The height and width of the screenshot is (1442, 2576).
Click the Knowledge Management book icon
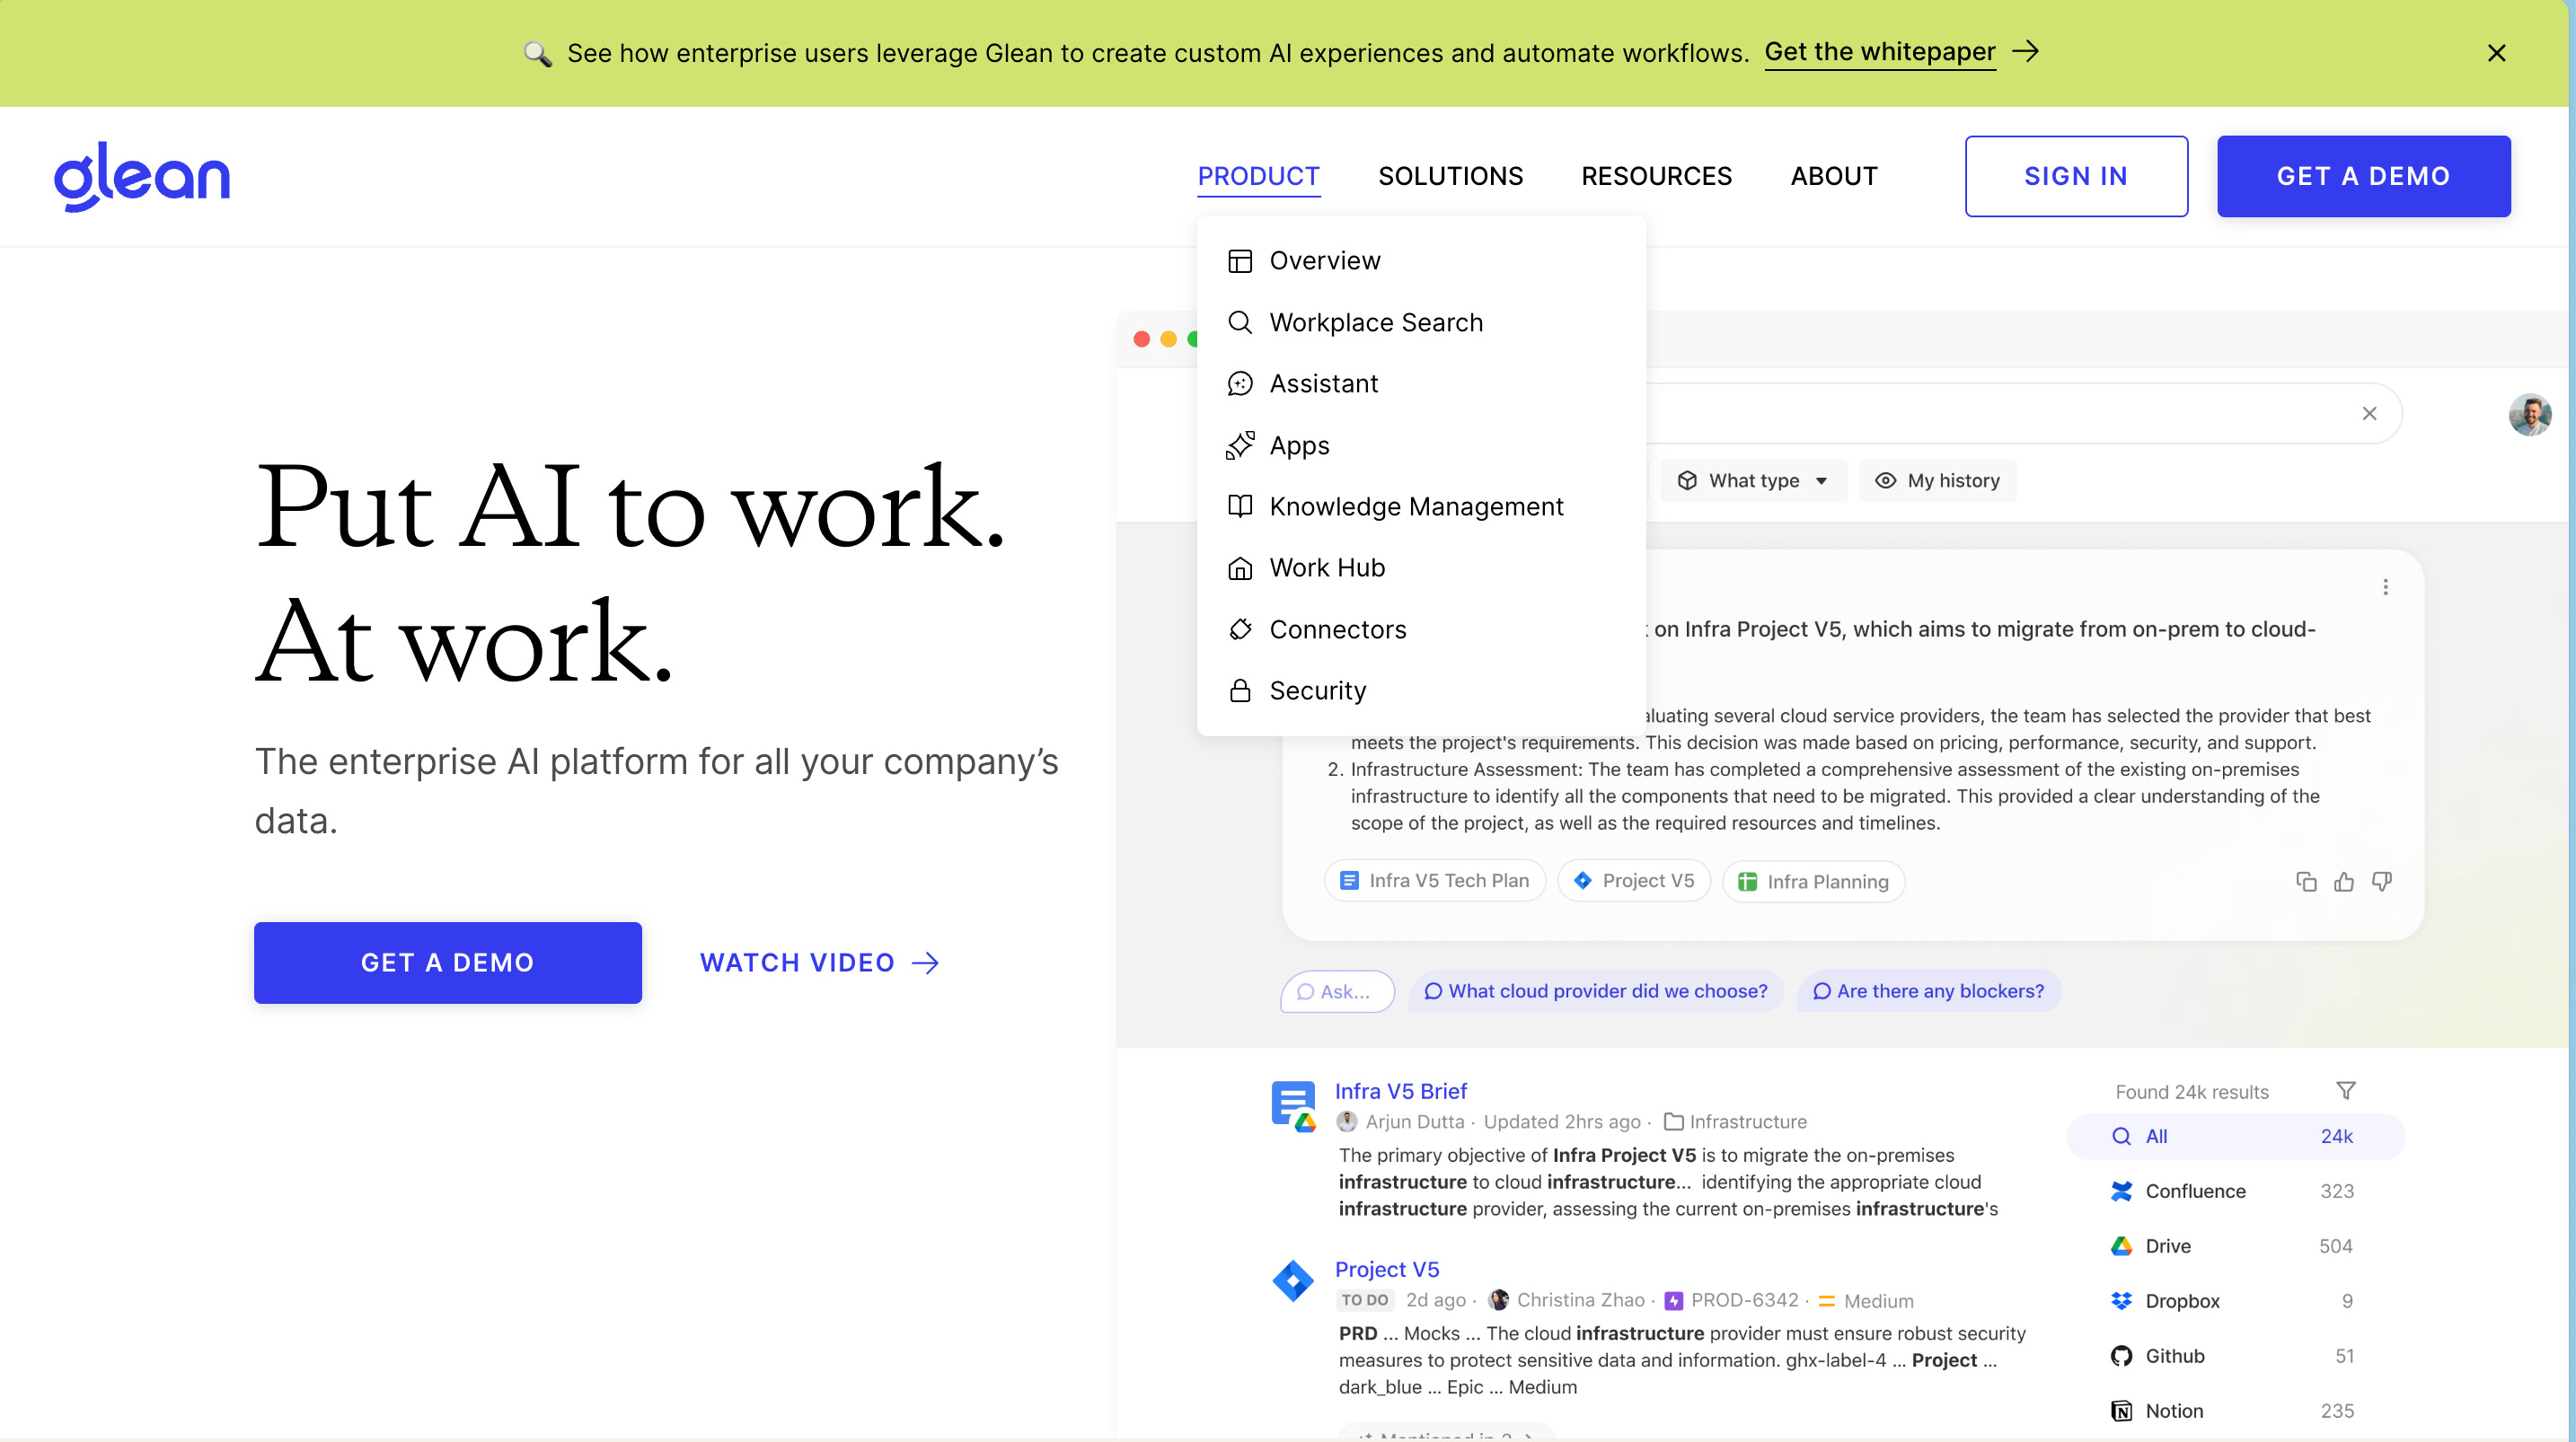click(x=1240, y=507)
